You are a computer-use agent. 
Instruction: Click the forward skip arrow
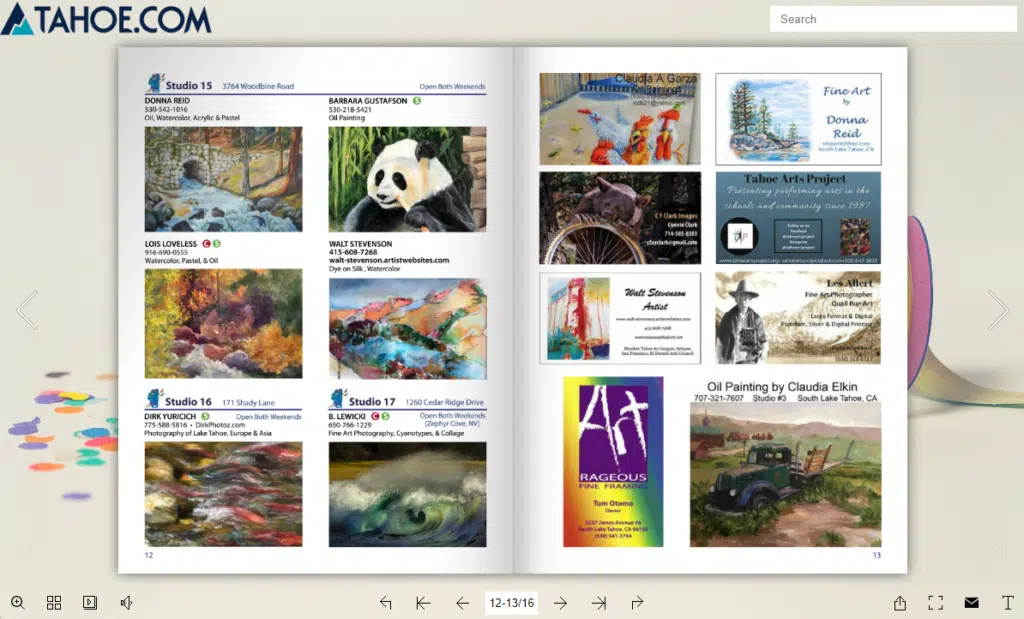point(637,602)
